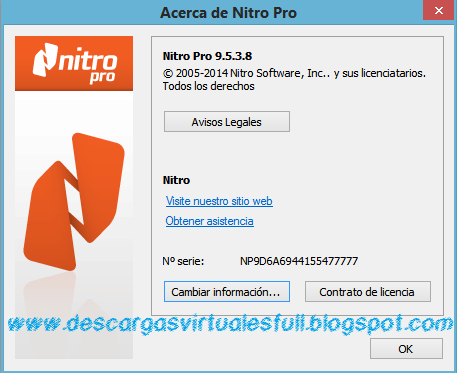The image size is (457, 373).
Task: Click the large orange Nitro N emblem
Action: point(74,201)
